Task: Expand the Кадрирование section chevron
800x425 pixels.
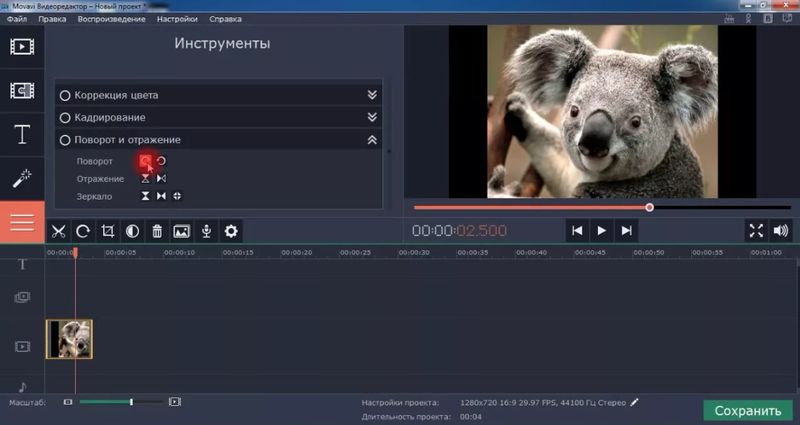Action: pyautogui.click(x=372, y=118)
